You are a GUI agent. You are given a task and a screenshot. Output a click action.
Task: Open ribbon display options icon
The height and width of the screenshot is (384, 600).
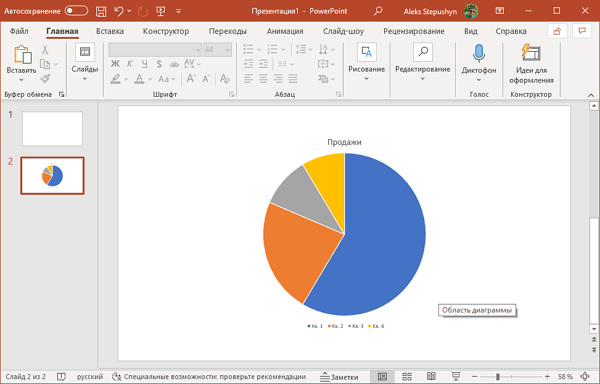499,11
